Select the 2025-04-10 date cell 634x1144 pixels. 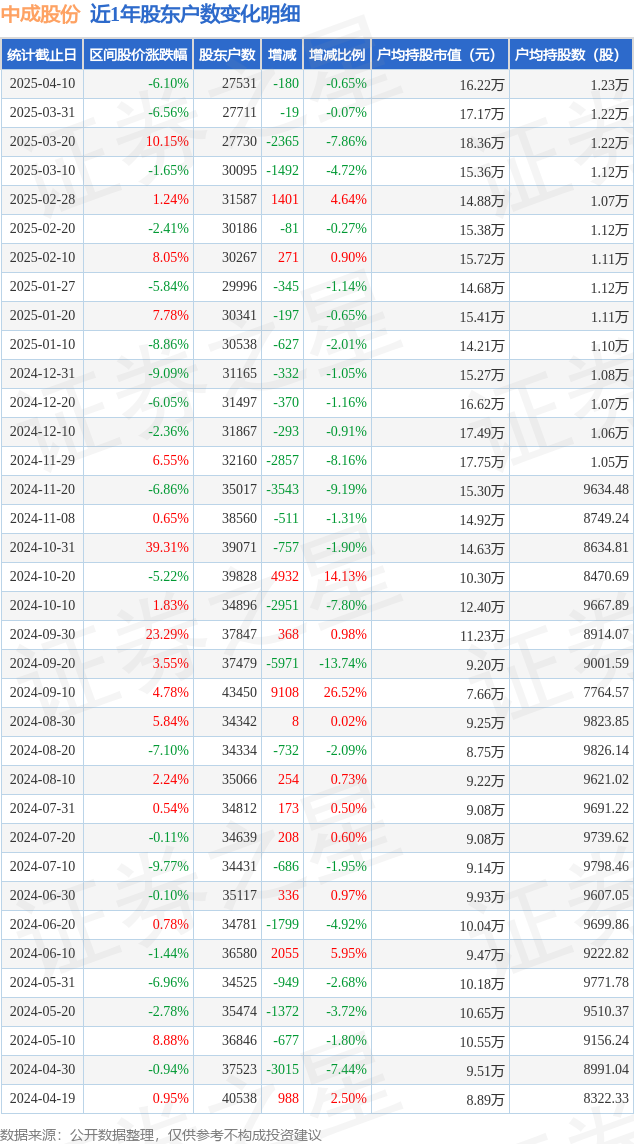[x=42, y=84]
